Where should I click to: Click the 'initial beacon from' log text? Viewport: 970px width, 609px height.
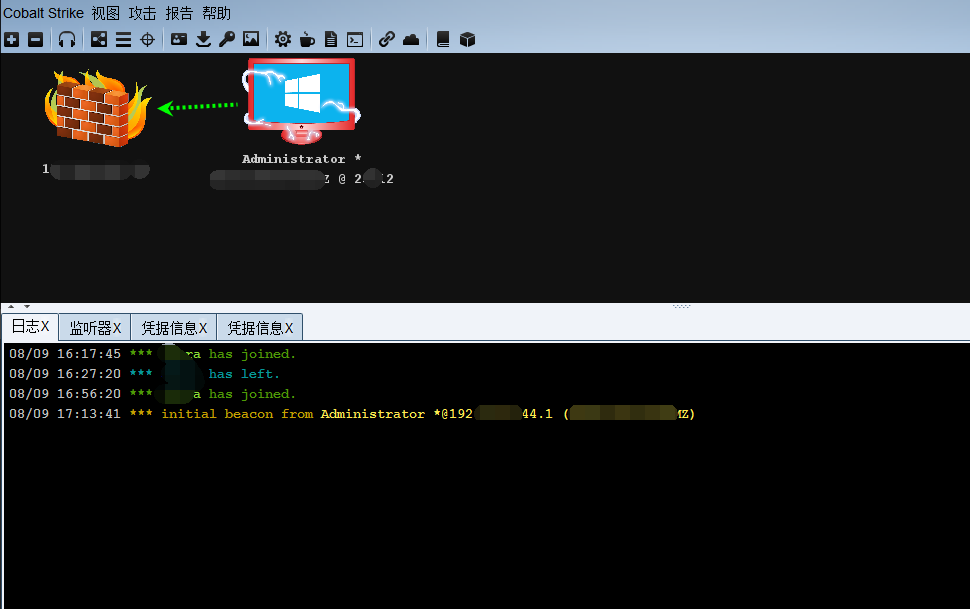click(238, 413)
